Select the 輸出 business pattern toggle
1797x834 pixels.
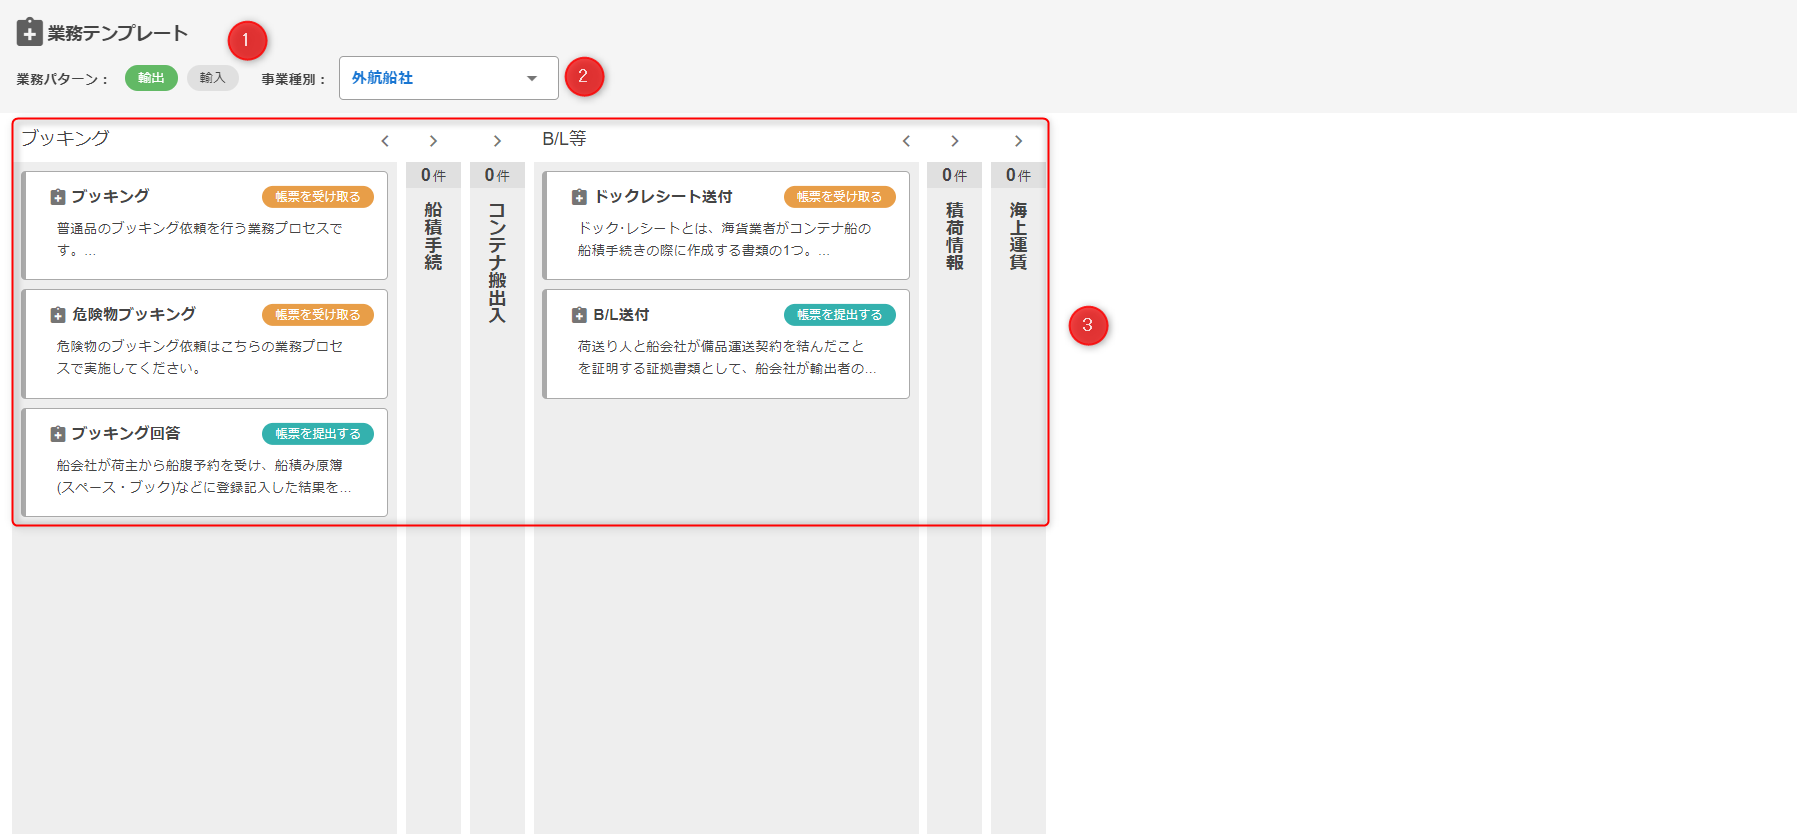click(x=151, y=78)
